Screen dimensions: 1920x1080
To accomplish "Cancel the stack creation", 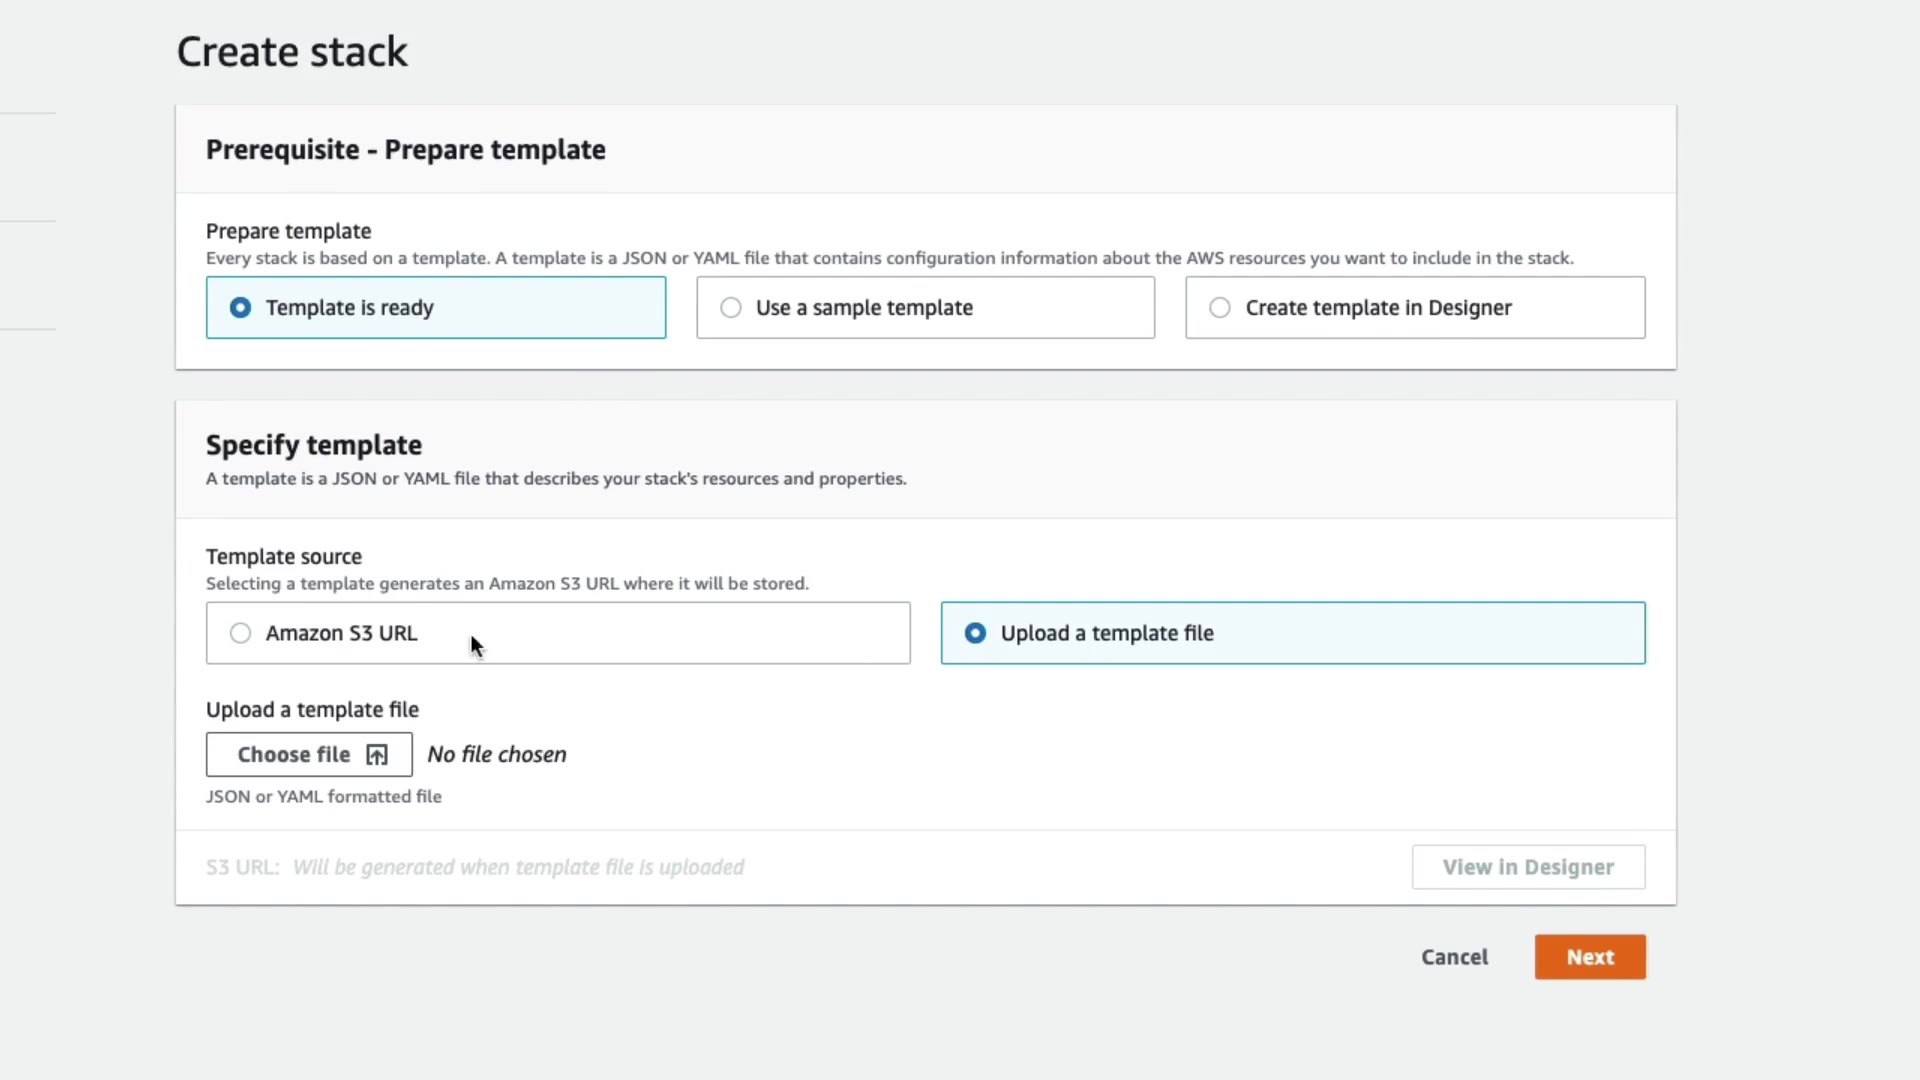I will point(1454,957).
